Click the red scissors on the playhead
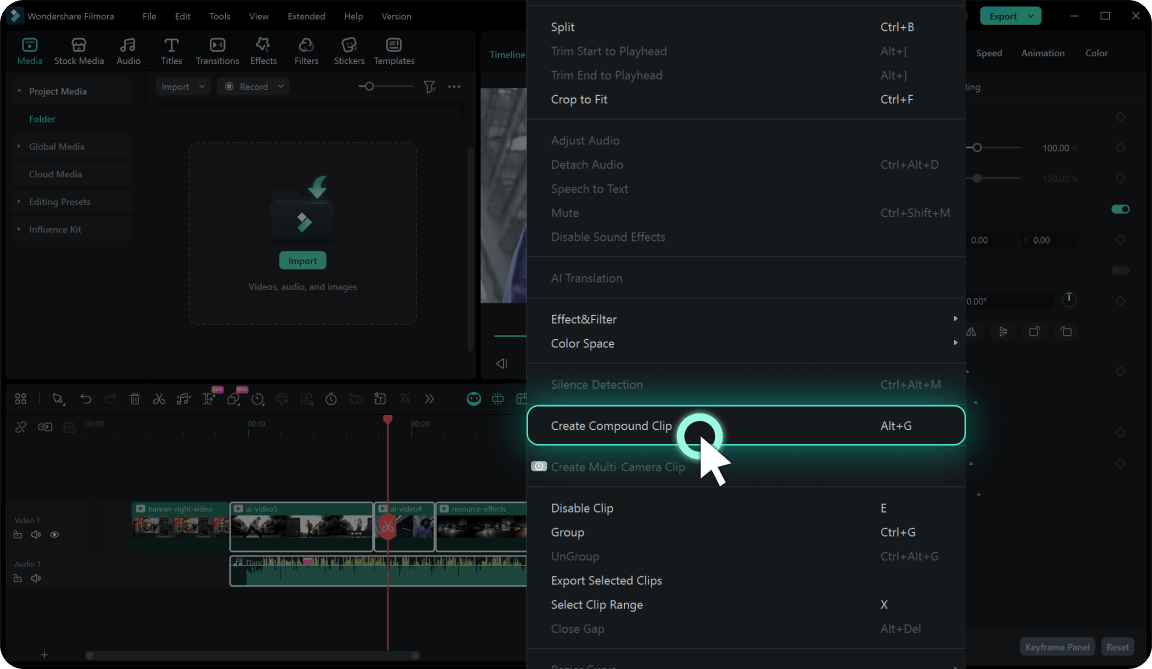The width and height of the screenshot is (1152, 669). click(387, 526)
